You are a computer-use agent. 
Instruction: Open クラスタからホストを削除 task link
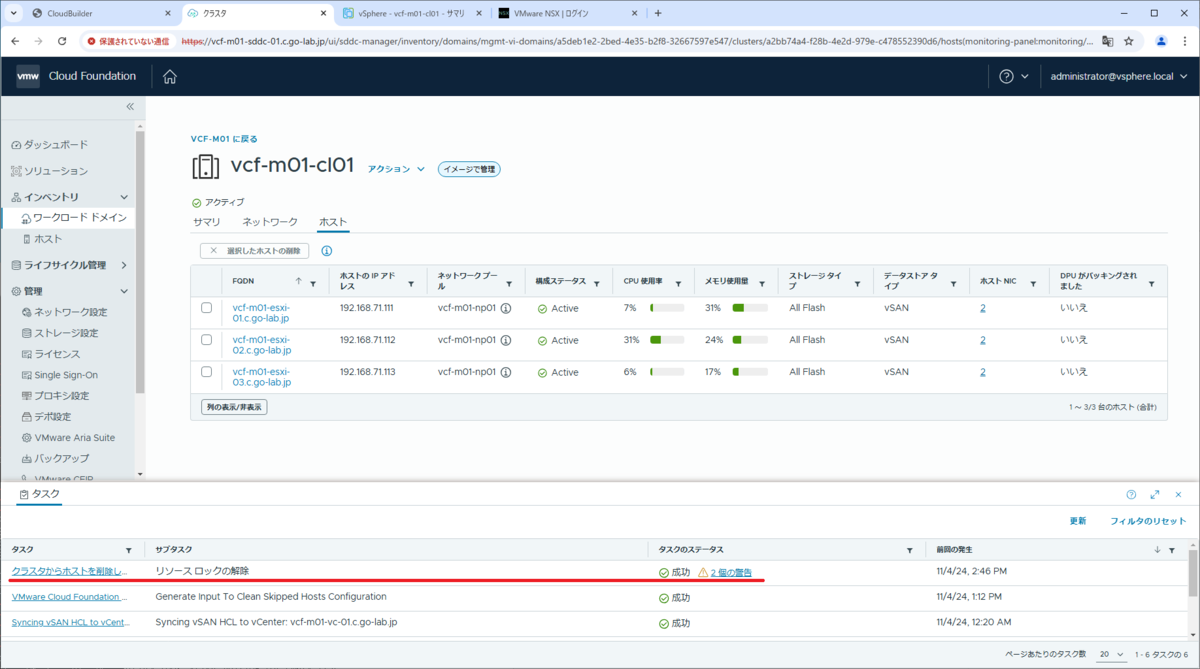coord(69,571)
